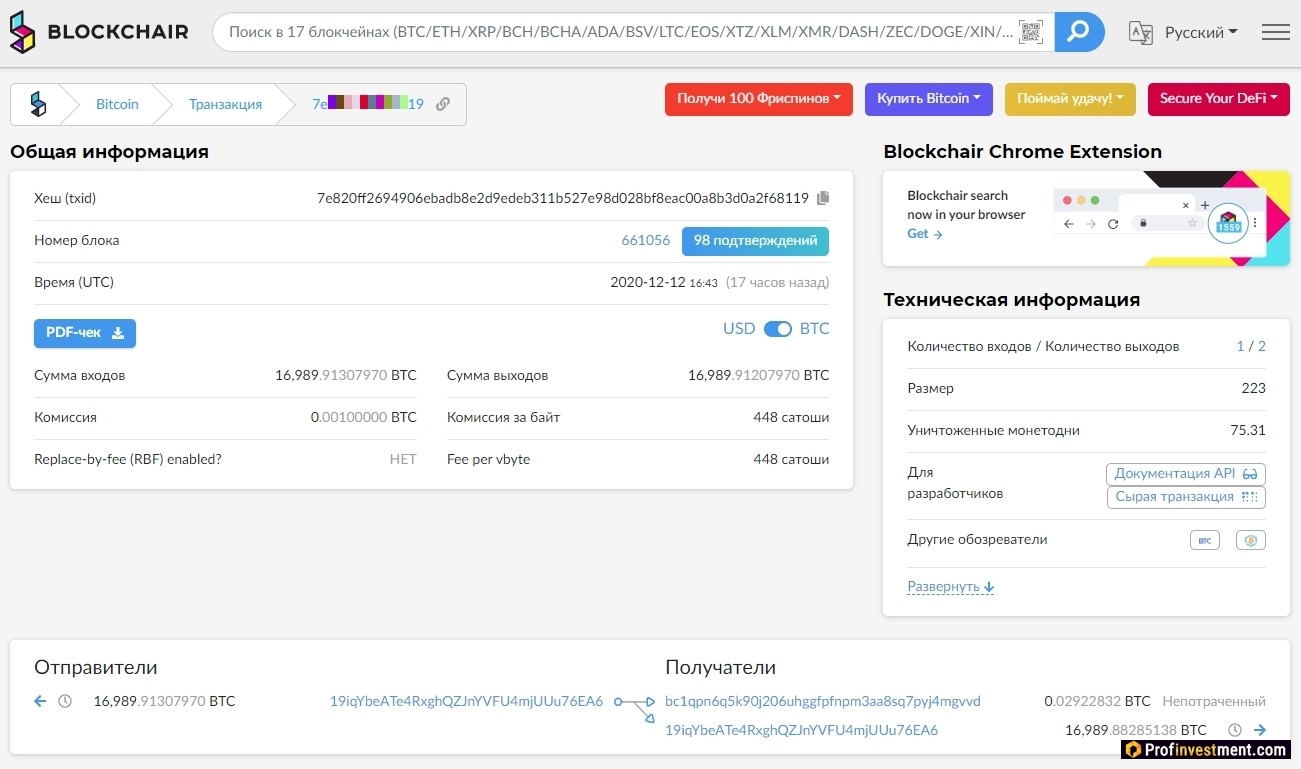Image resolution: width=1301 pixels, height=769 pixels.
Task: Open recipient bc1qpn6q5k90j206 address
Action: click(x=823, y=701)
